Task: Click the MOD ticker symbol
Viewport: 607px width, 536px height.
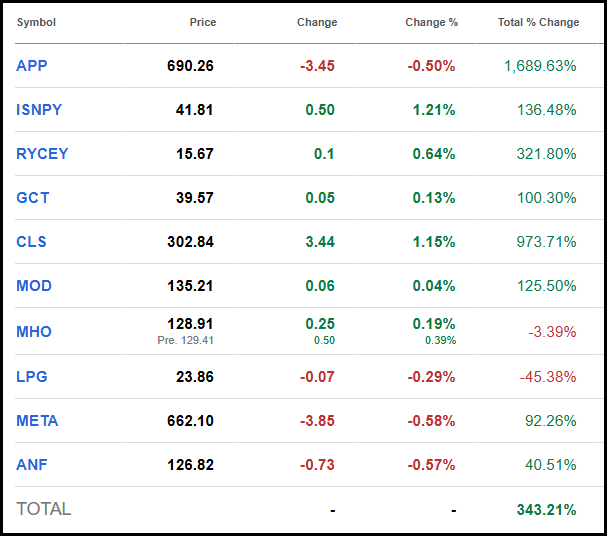Action: coord(34,286)
